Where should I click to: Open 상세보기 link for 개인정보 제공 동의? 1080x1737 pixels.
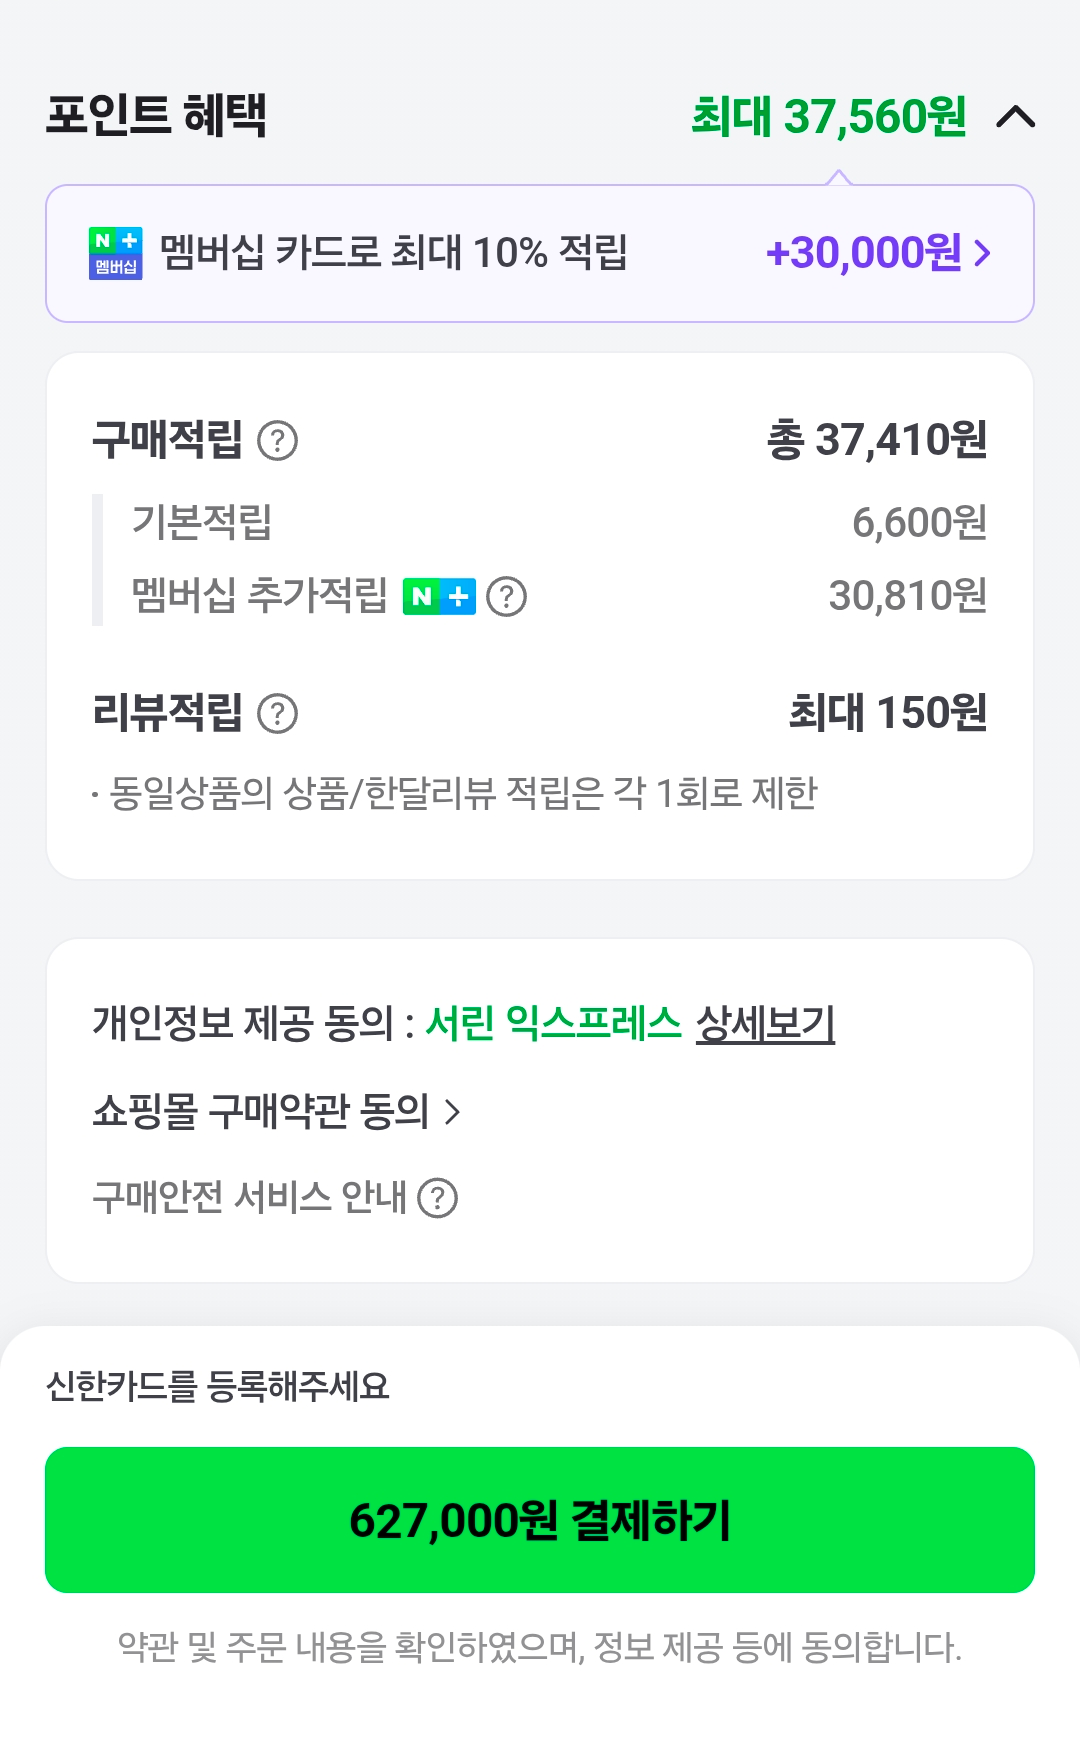point(766,1023)
